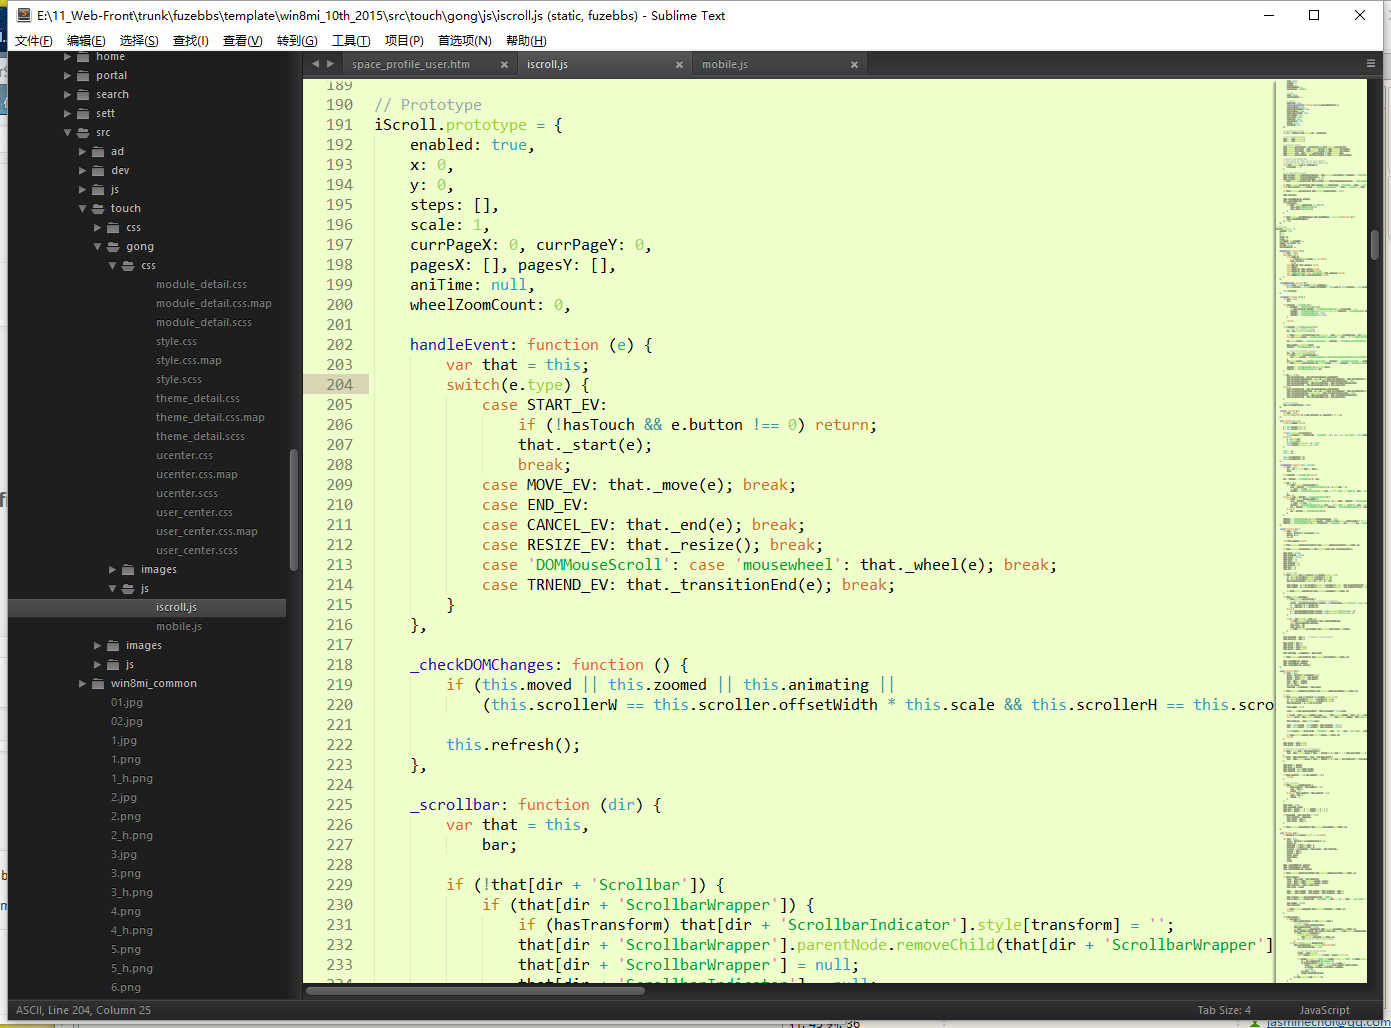Open the 帮助(H) menu
The width and height of the screenshot is (1391, 1028).
point(526,41)
